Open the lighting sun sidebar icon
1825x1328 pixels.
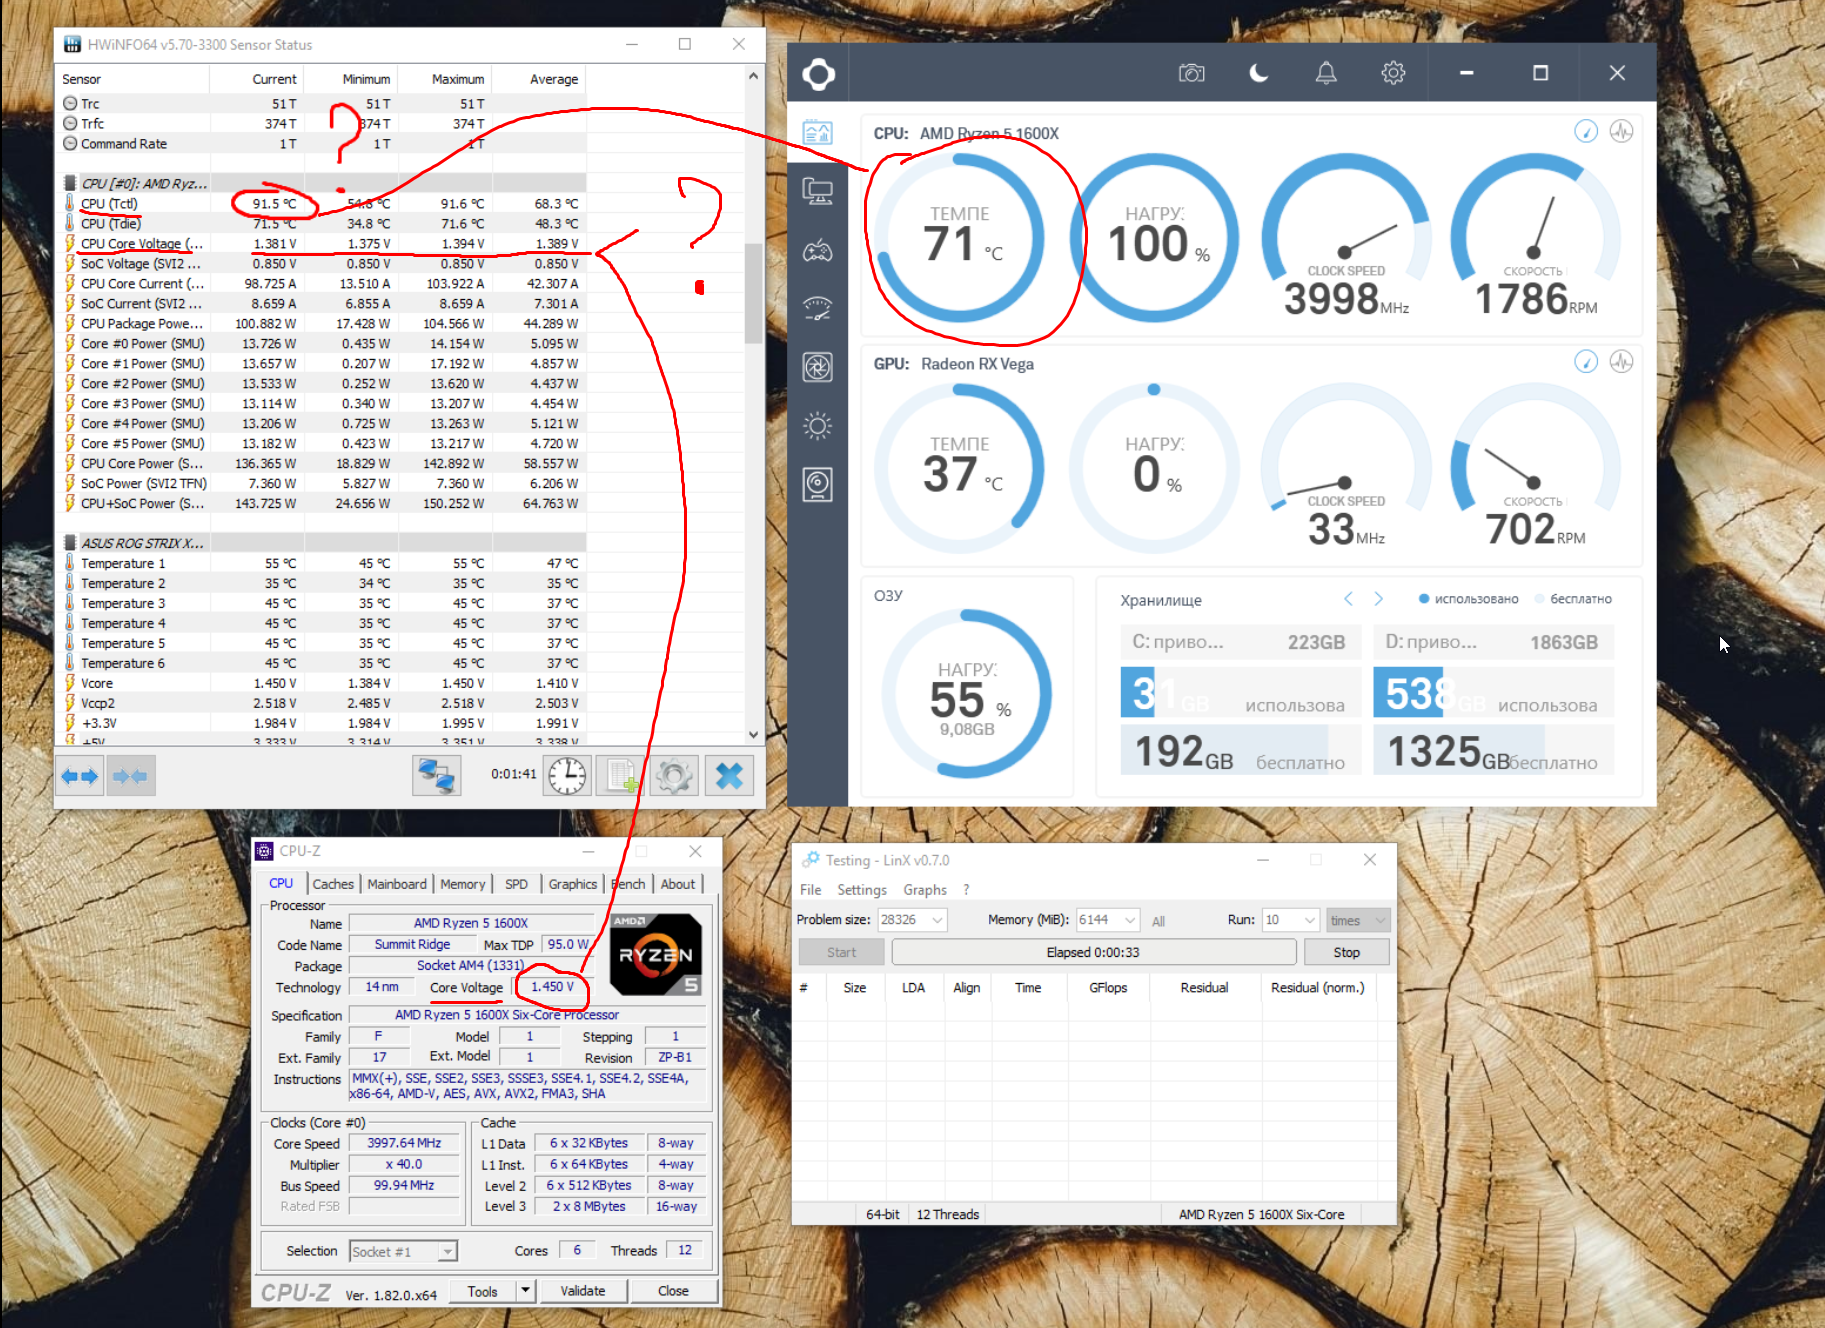(817, 426)
